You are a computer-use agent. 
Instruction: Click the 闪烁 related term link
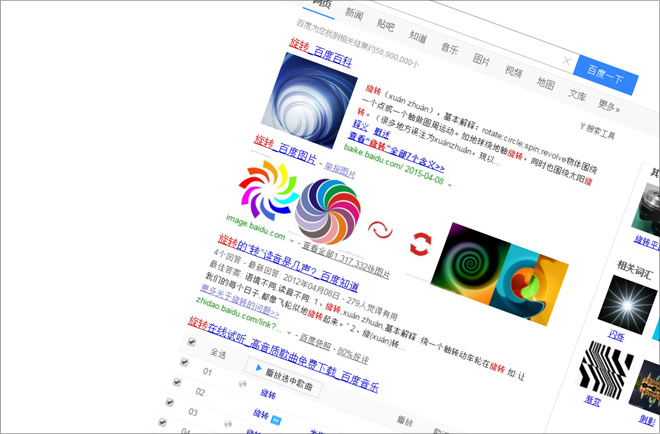[x=616, y=335]
